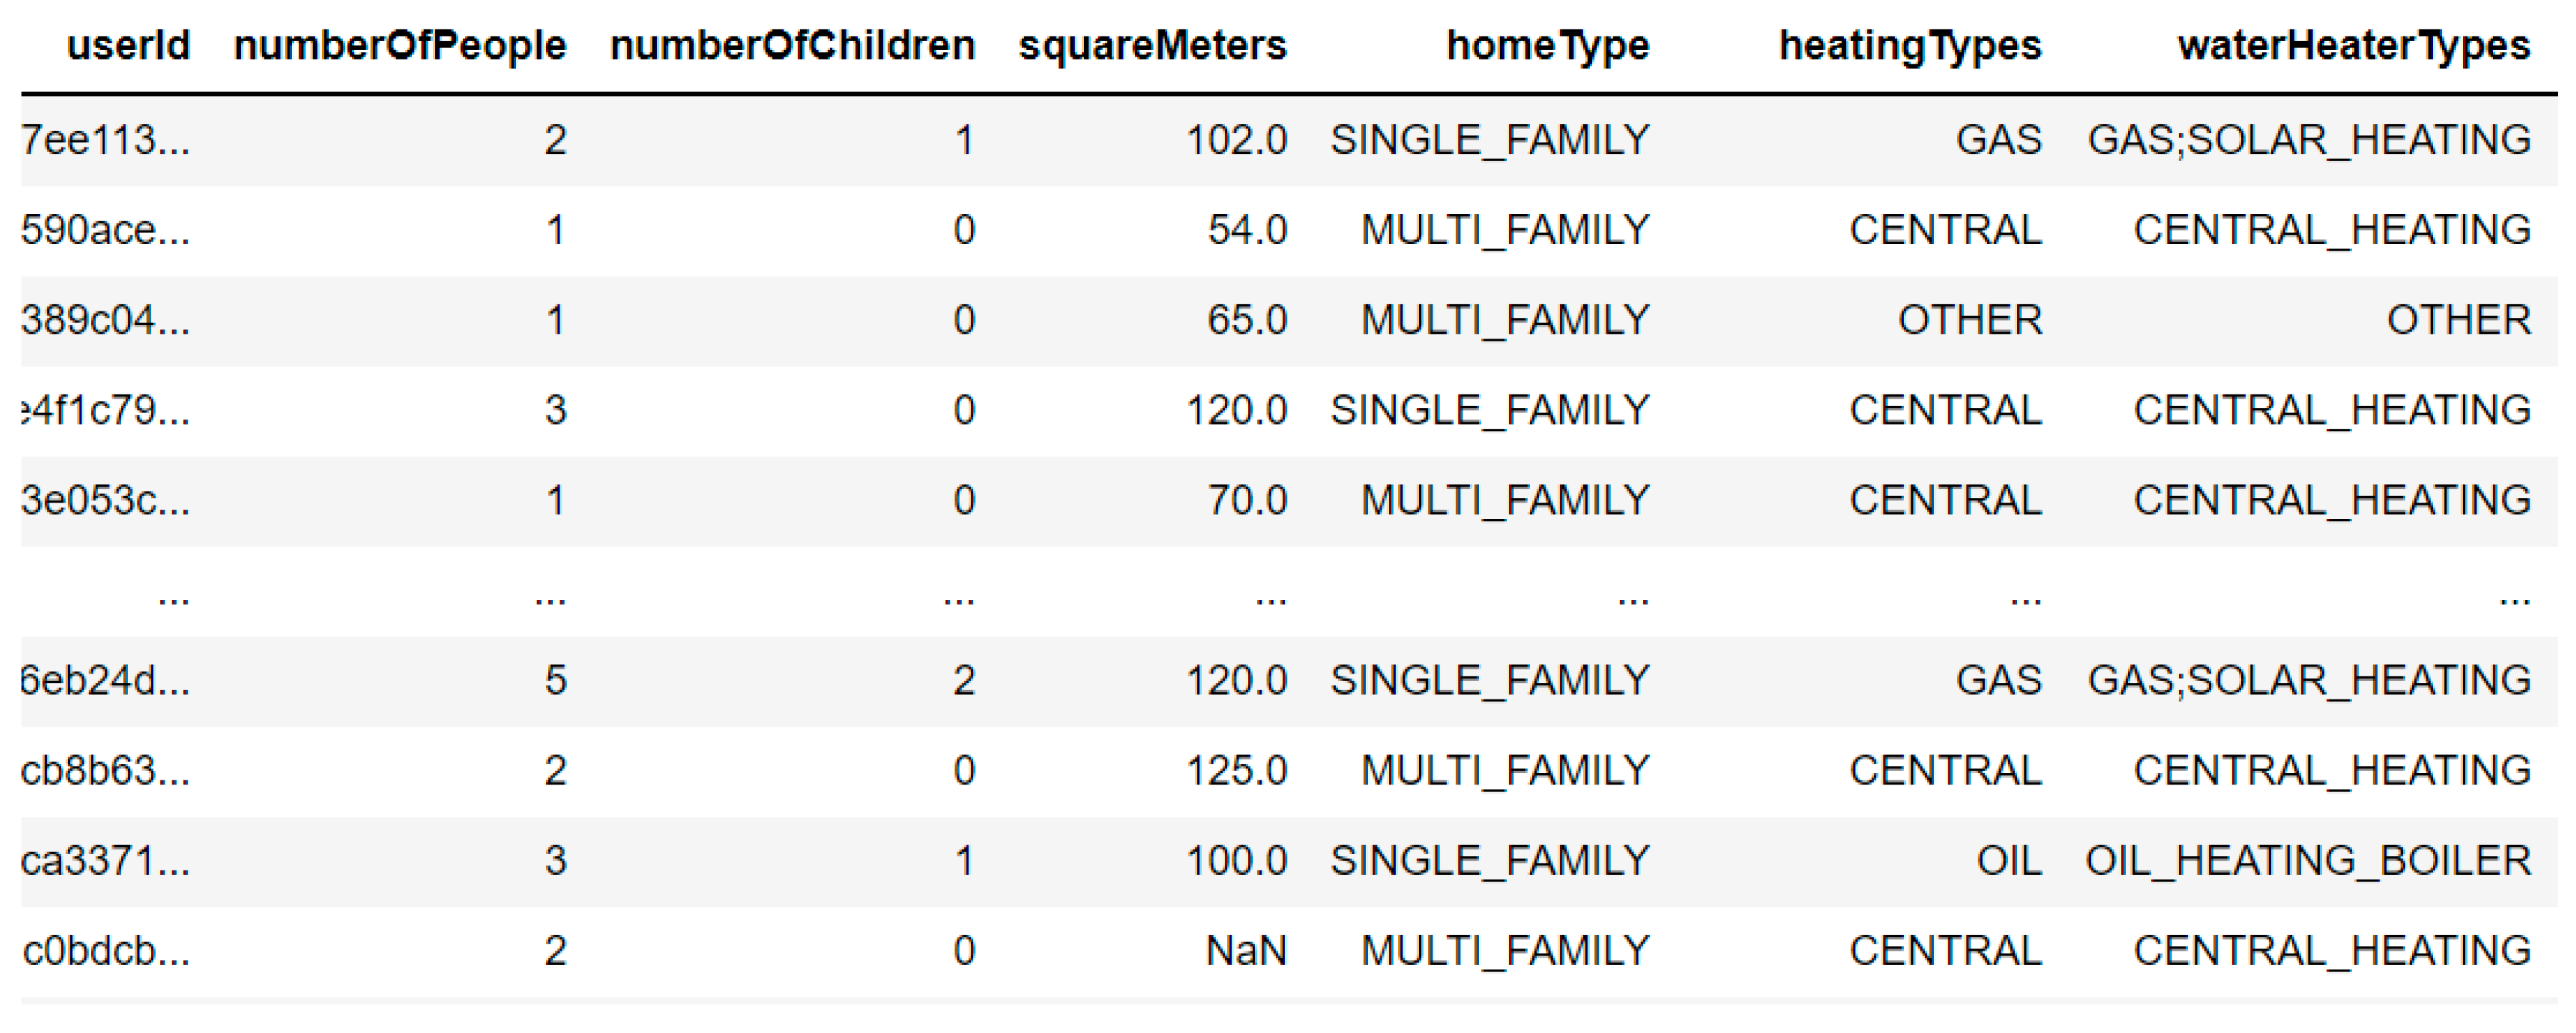Click the squareMeters column header

pos(1152,46)
